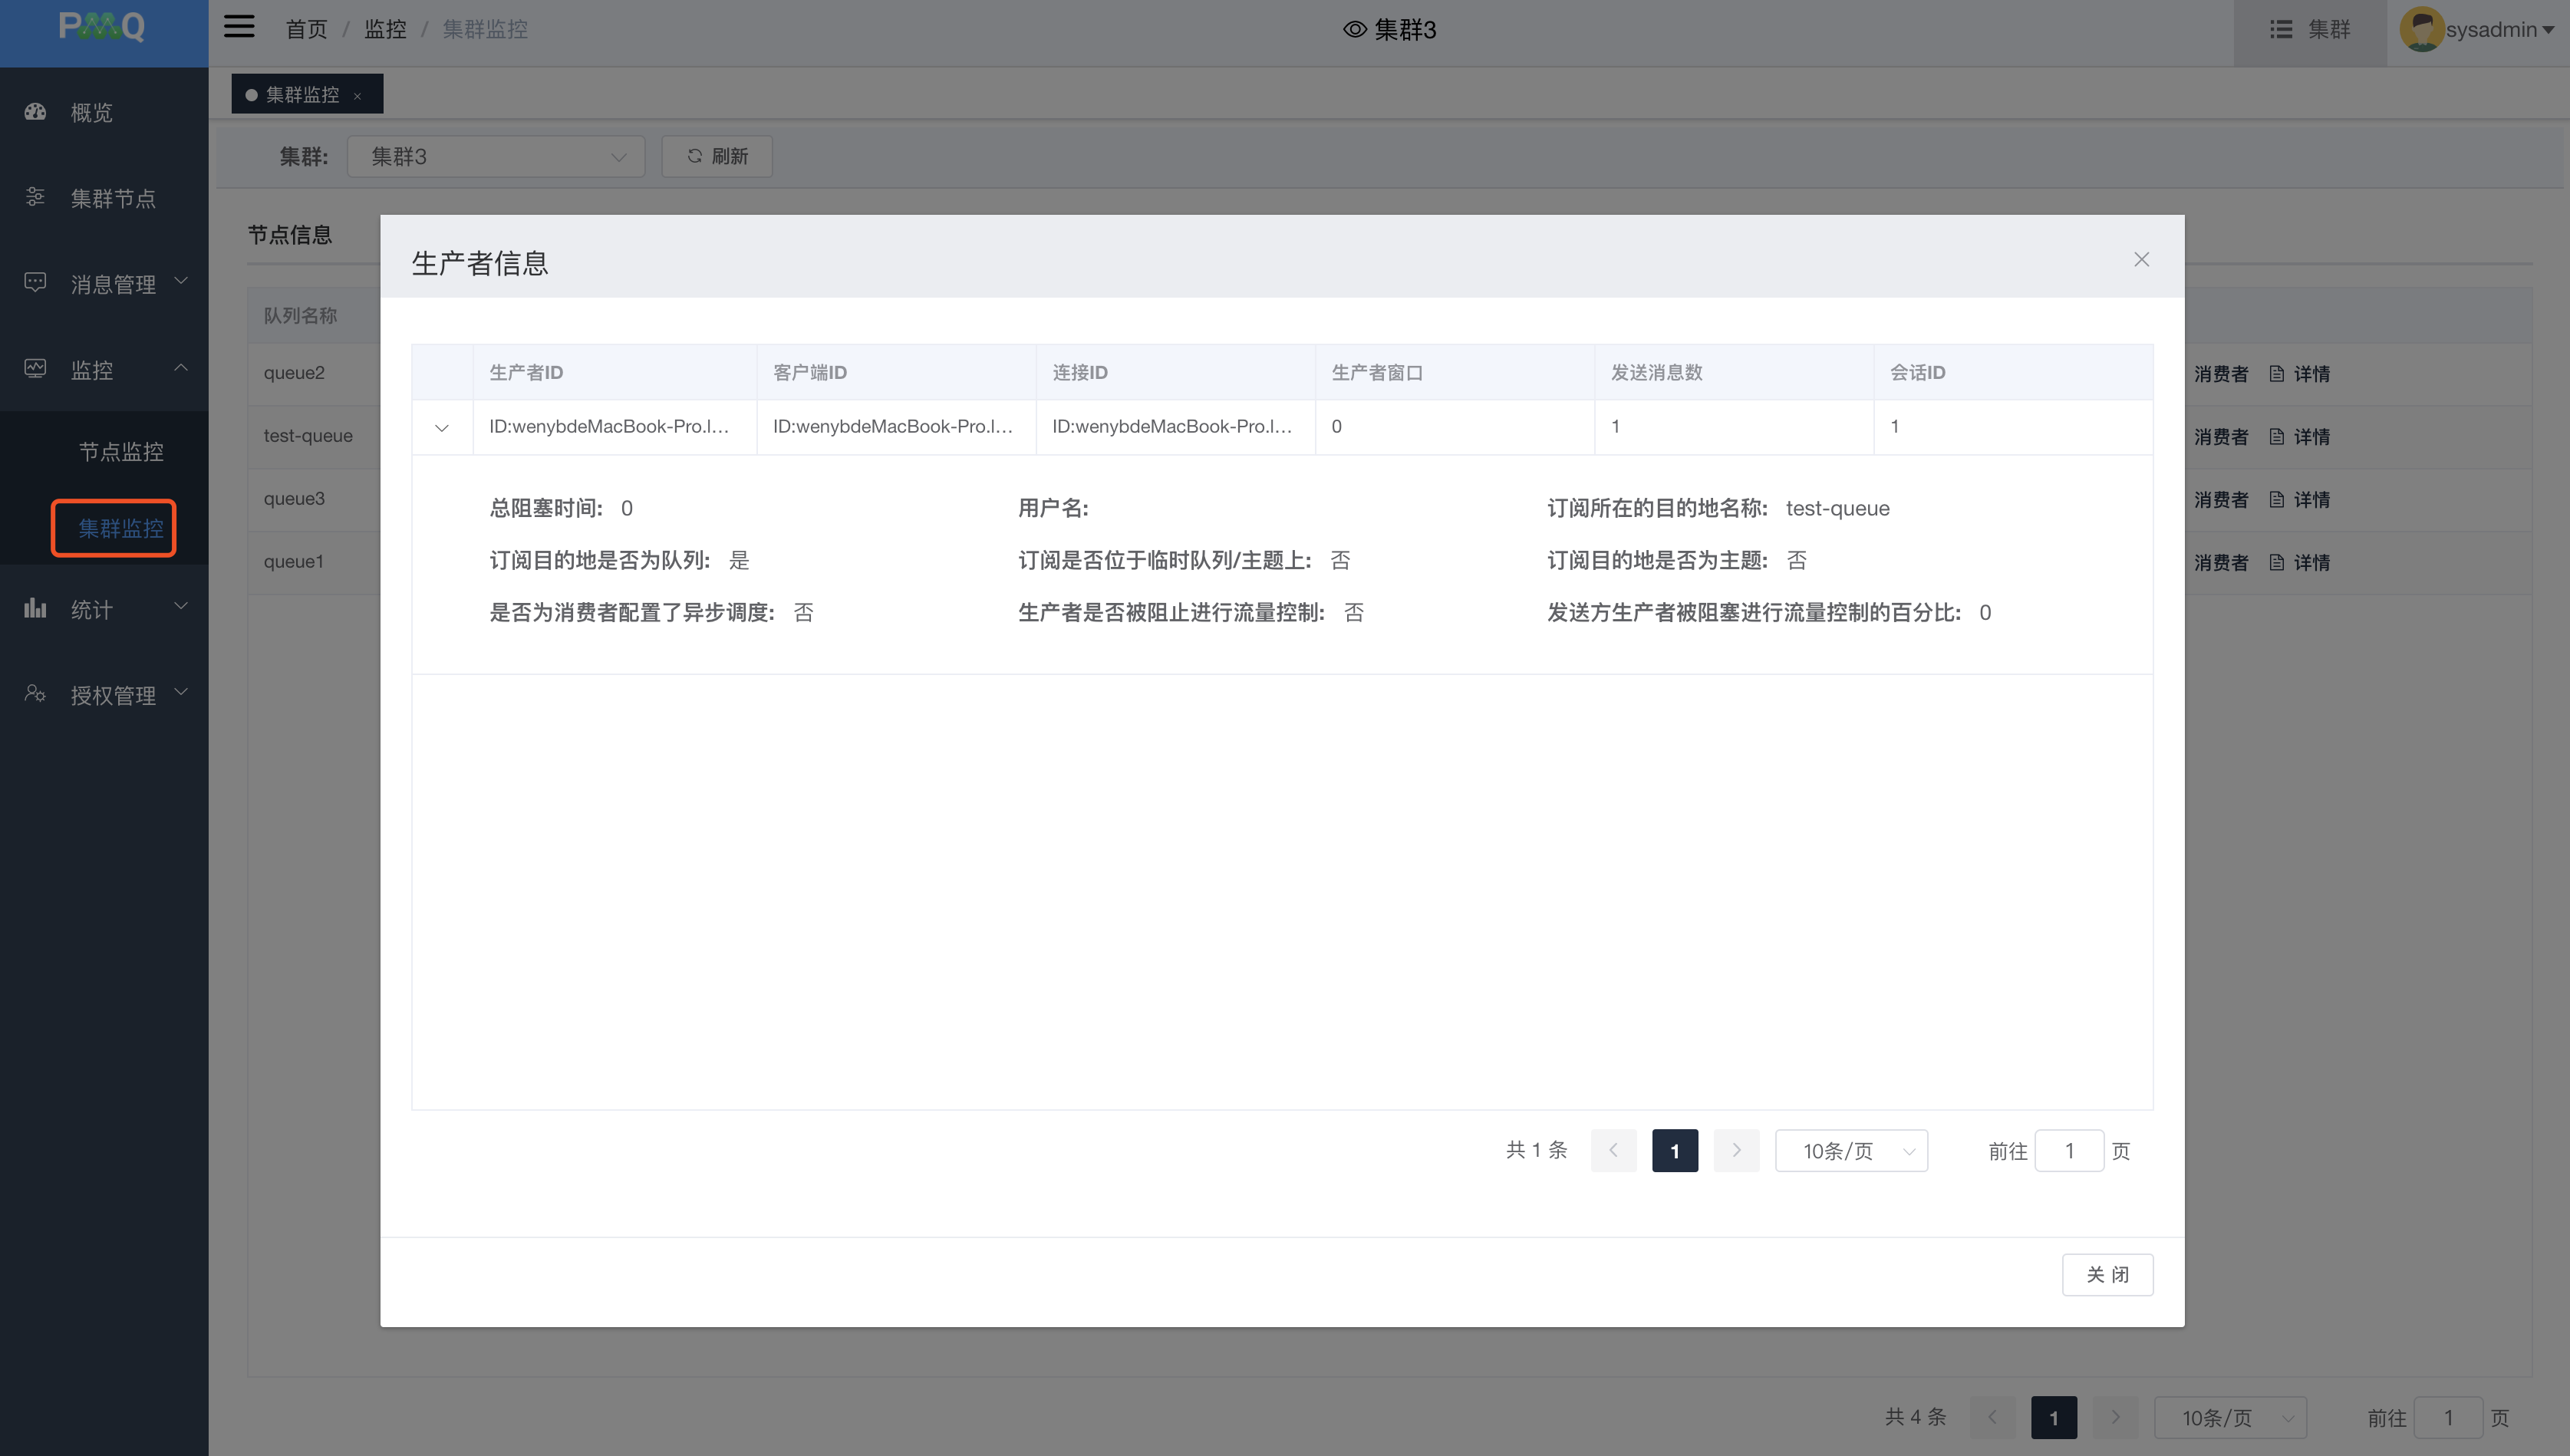This screenshot has height=1456, width=2570.
Task: Click the sysadmin avatar image
Action: click(x=2421, y=29)
